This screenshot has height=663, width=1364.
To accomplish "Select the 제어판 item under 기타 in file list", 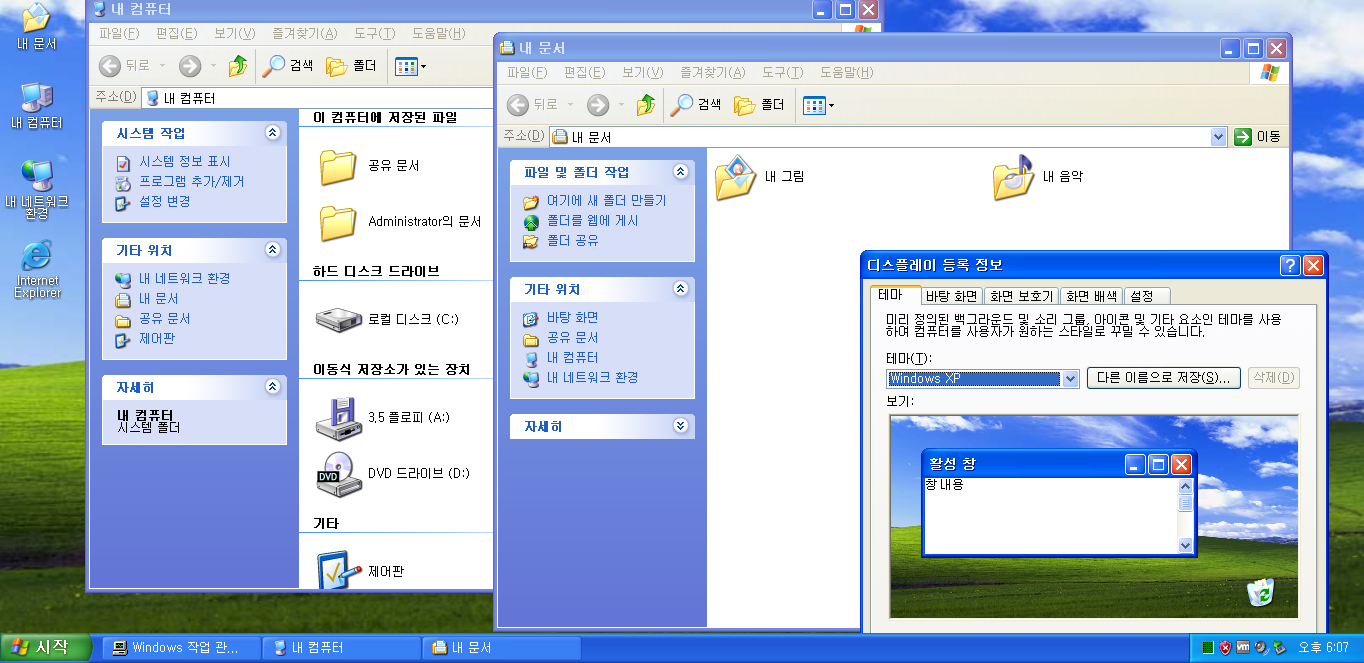I will 360,571.
